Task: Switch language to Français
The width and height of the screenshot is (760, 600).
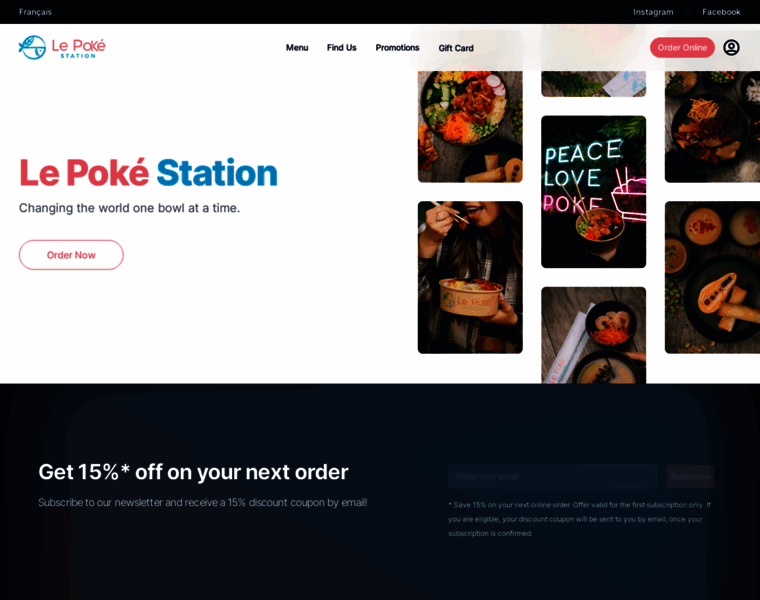Action: tap(35, 12)
